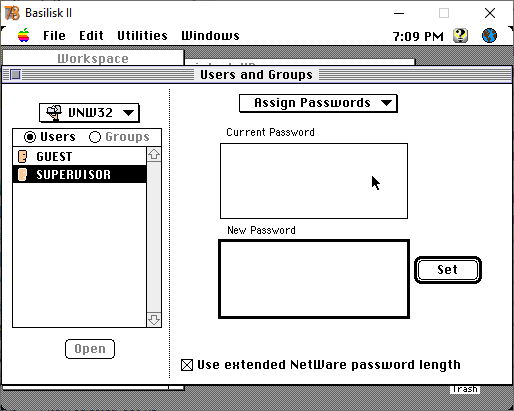Open the Apple menu
This screenshot has height=411, width=514.
click(24, 35)
